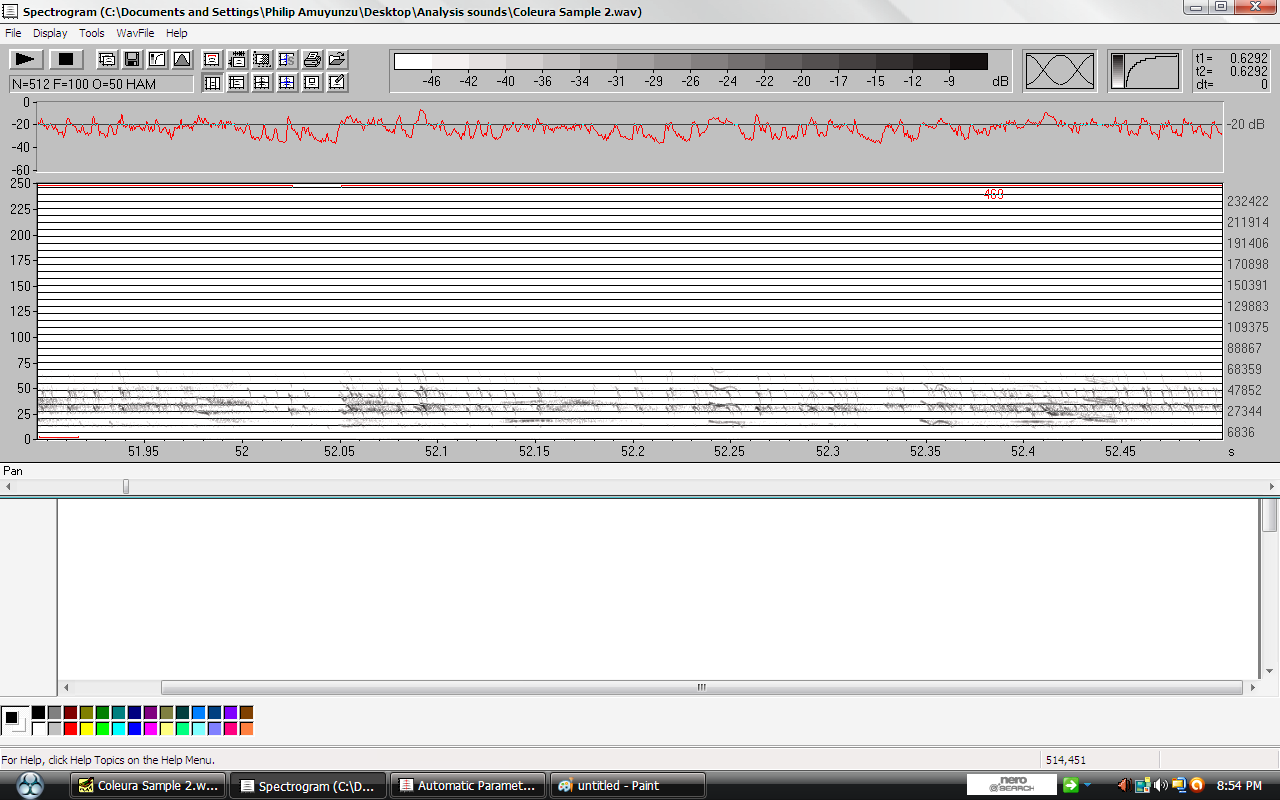
Task: Open the File menu
Action: [x=13, y=33]
